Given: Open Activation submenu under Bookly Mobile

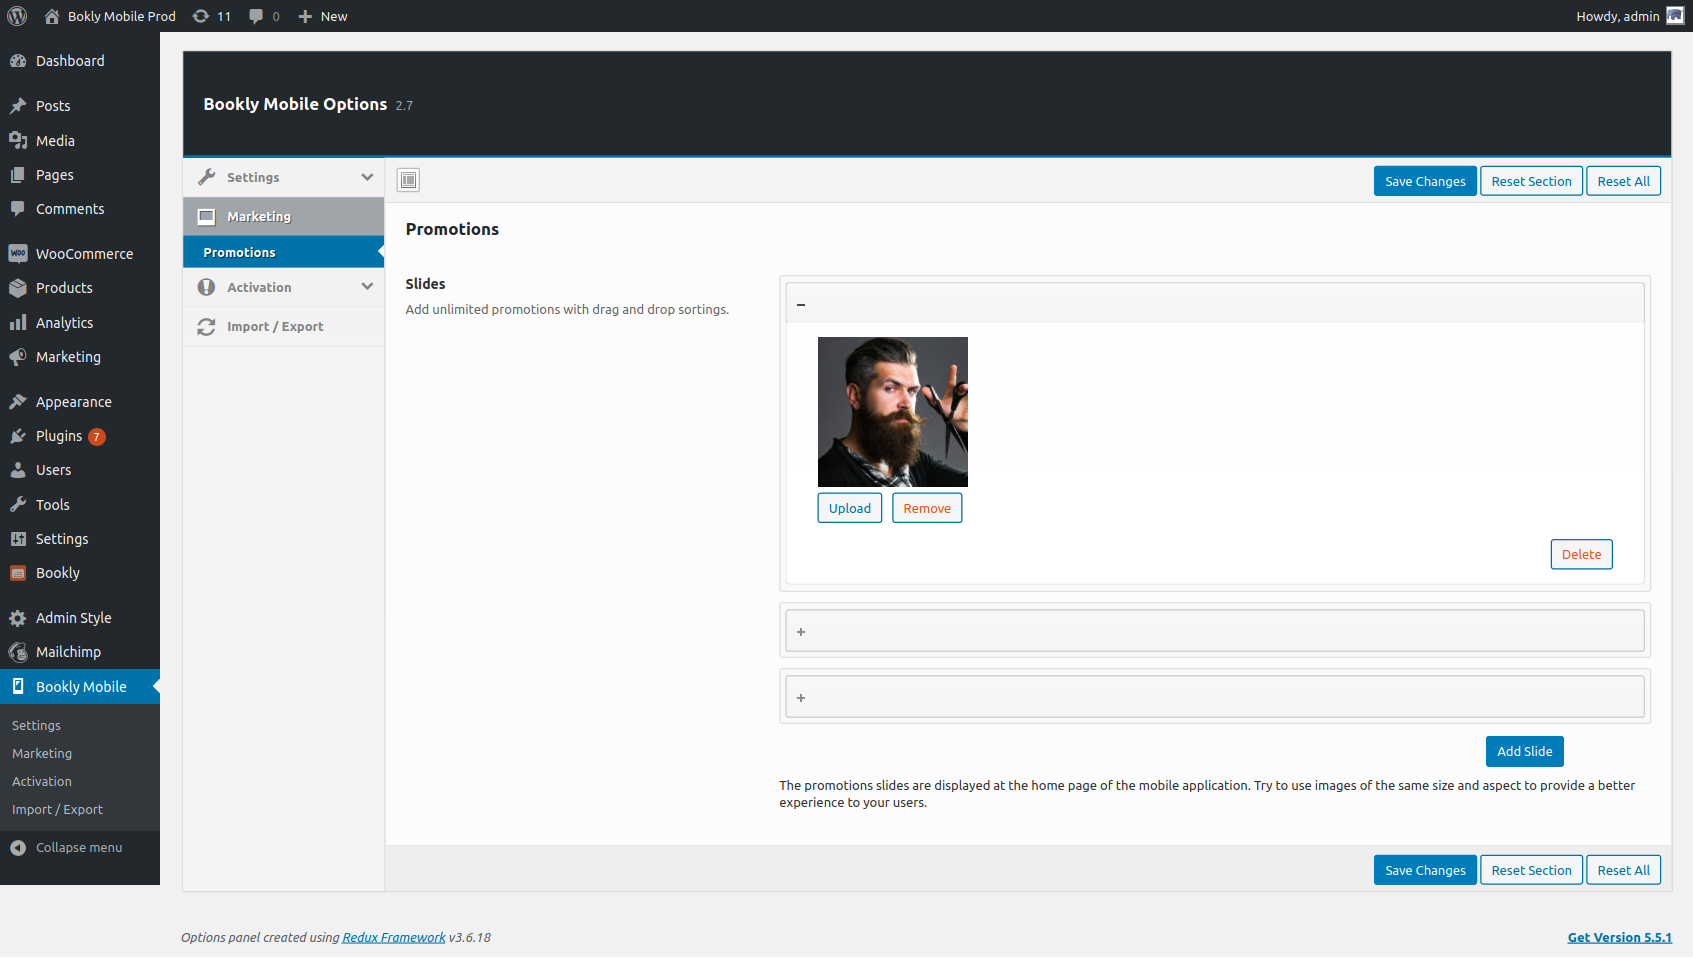Looking at the screenshot, I should click(x=42, y=781).
